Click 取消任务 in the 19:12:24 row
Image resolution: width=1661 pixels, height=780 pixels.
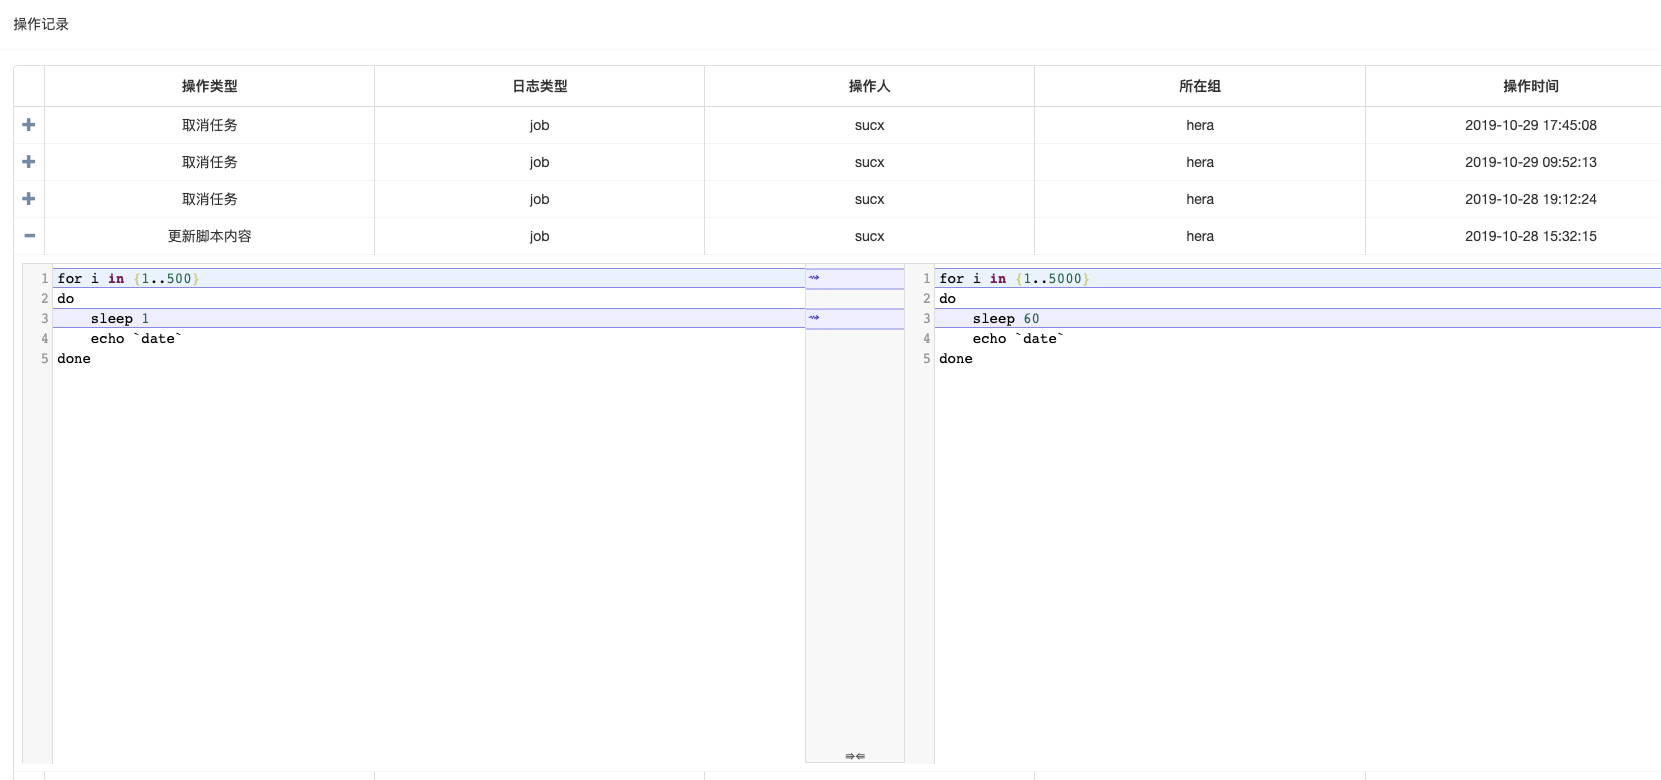[210, 199]
